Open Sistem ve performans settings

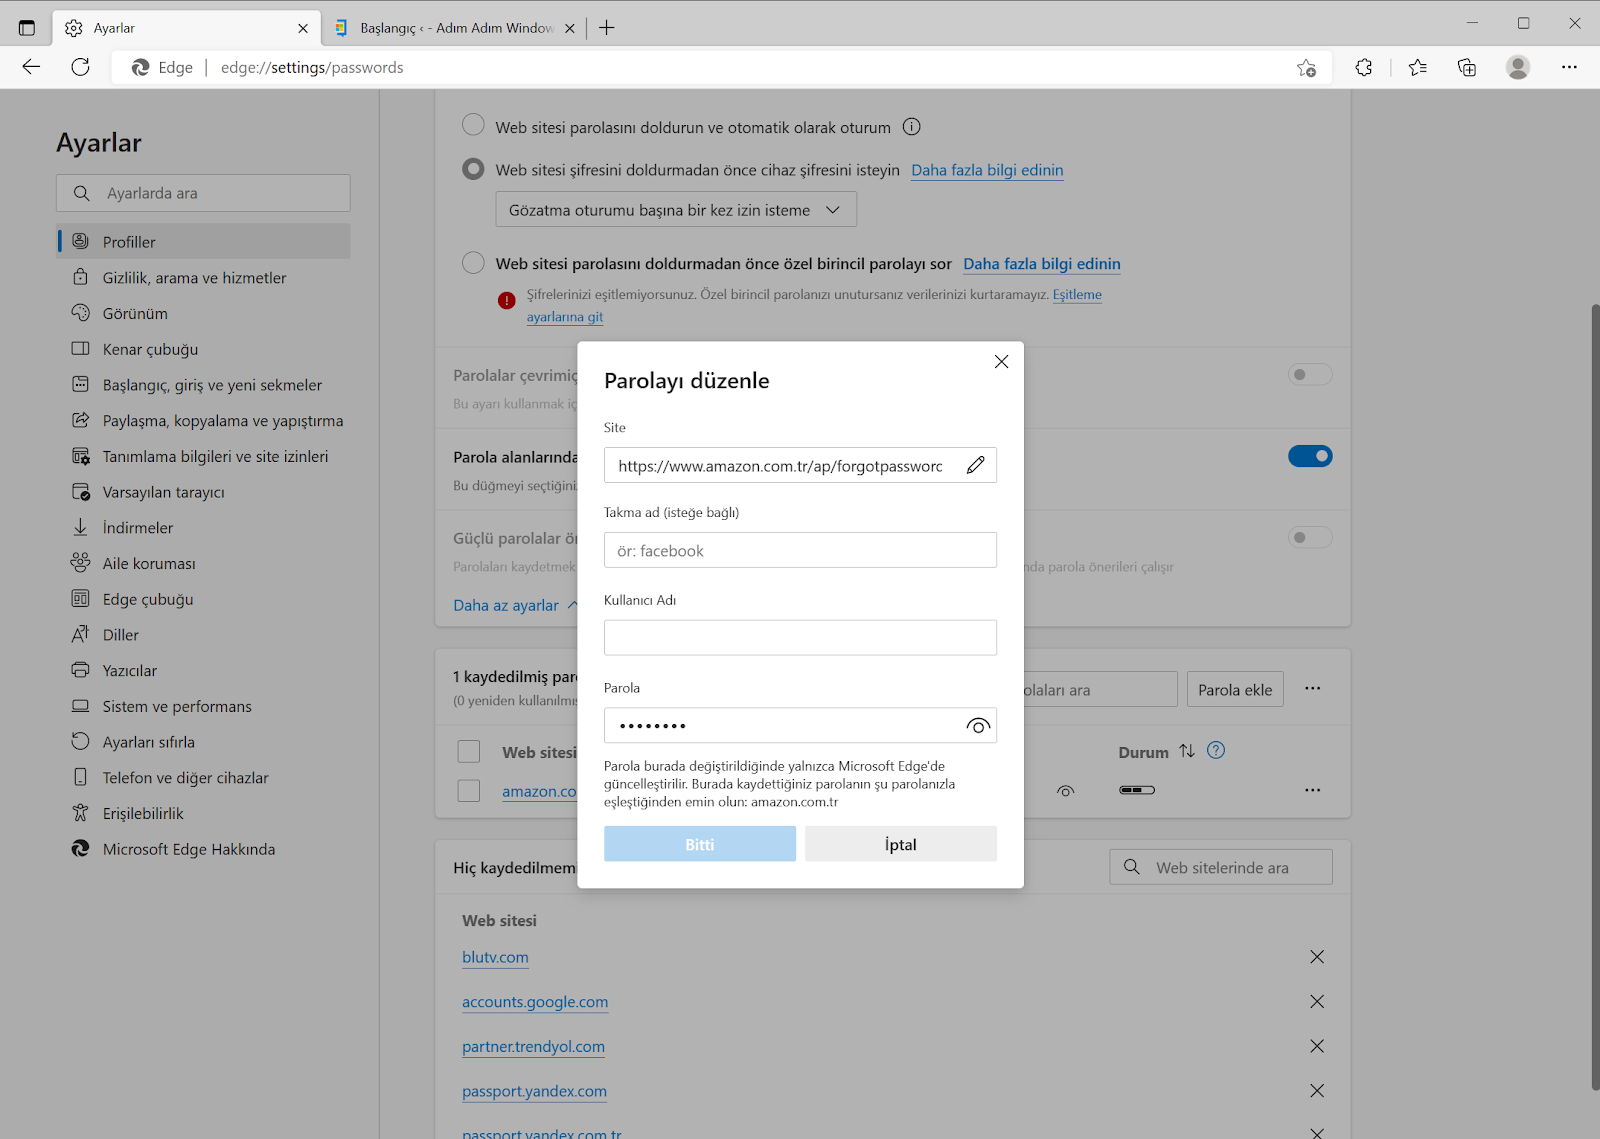(x=203, y=706)
